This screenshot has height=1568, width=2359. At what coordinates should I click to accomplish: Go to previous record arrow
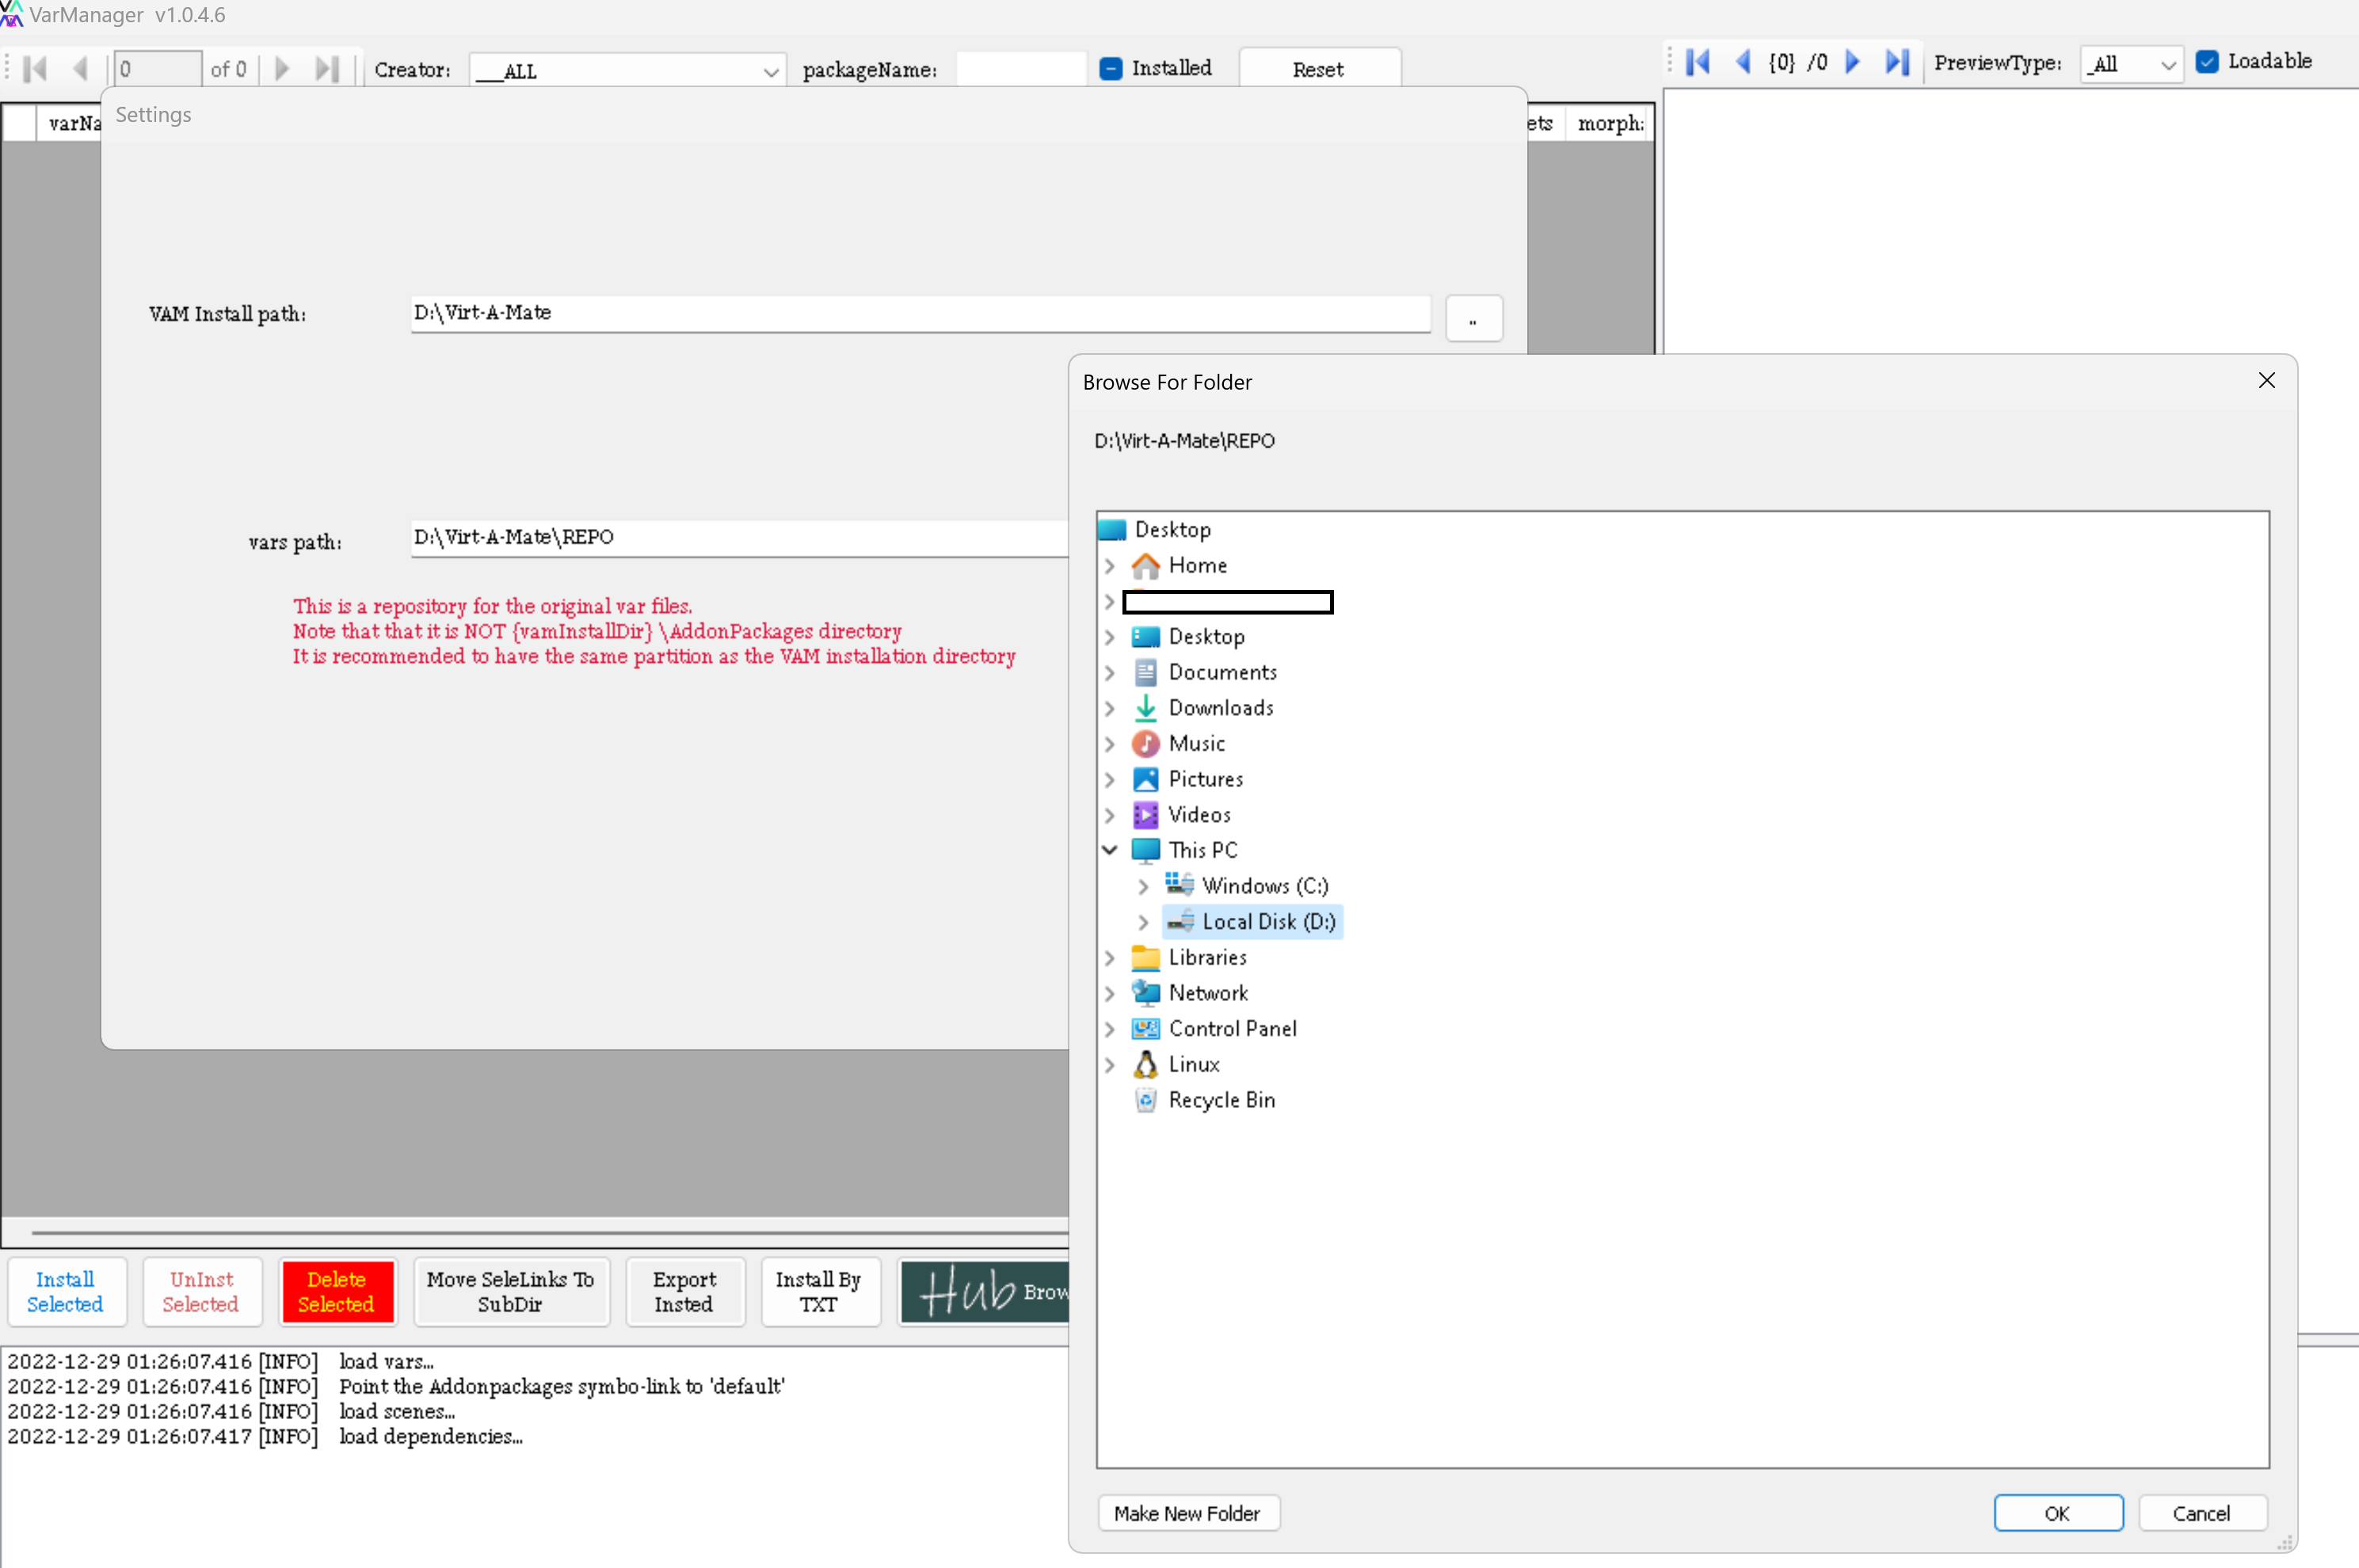point(82,68)
